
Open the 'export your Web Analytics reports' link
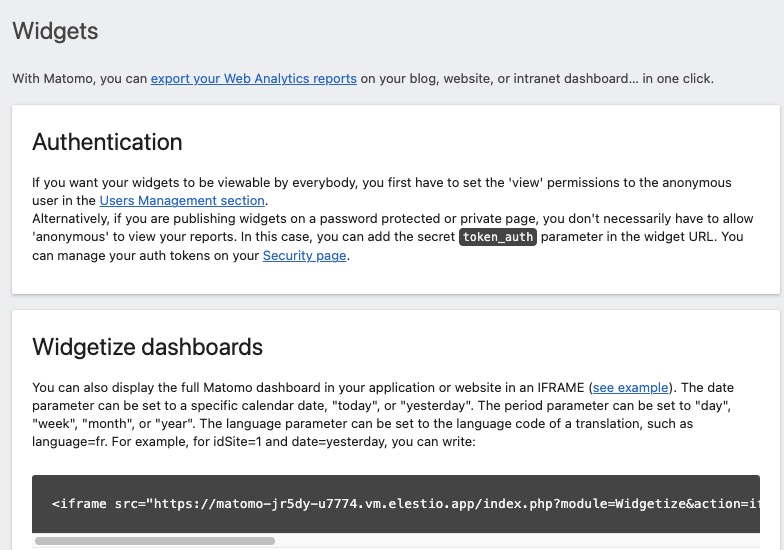[253, 79]
